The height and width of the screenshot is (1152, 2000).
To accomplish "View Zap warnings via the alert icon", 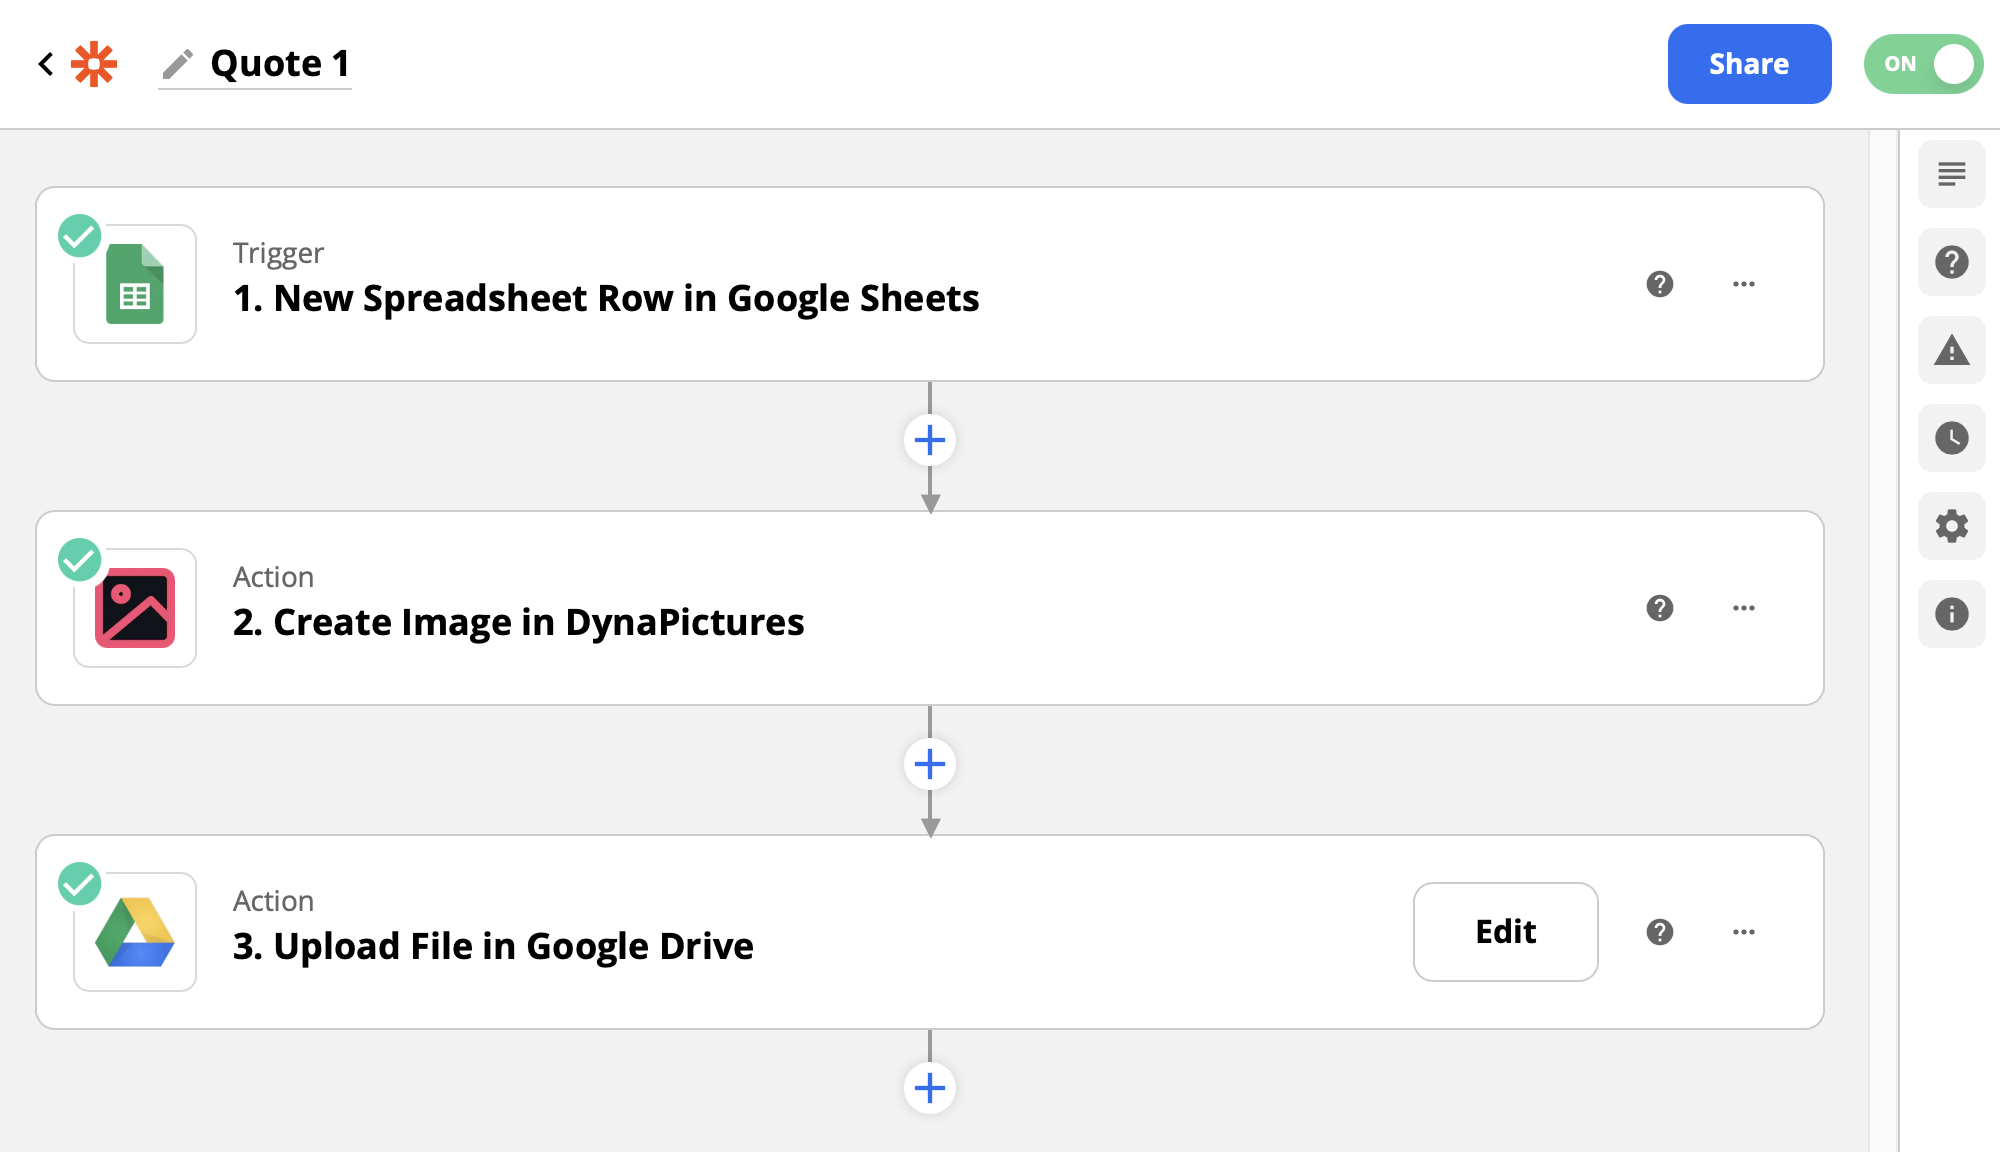I will click(x=1951, y=350).
